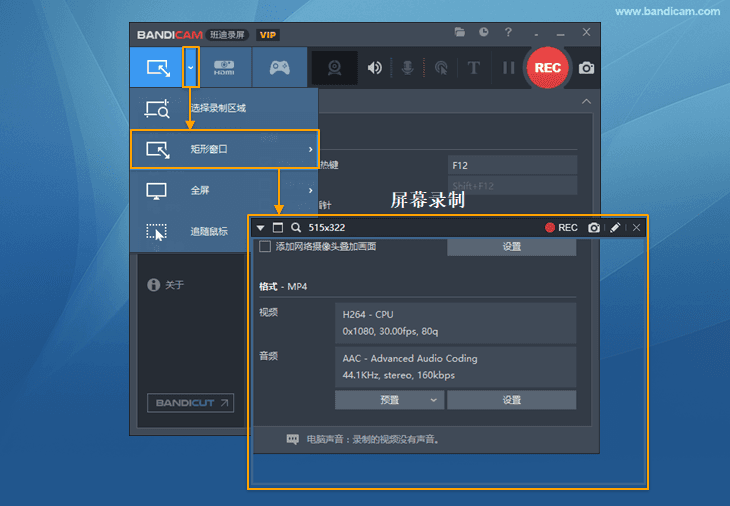730x506 pixels.
Task: Open the drawing pencil tool
Action: pos(615,227)
